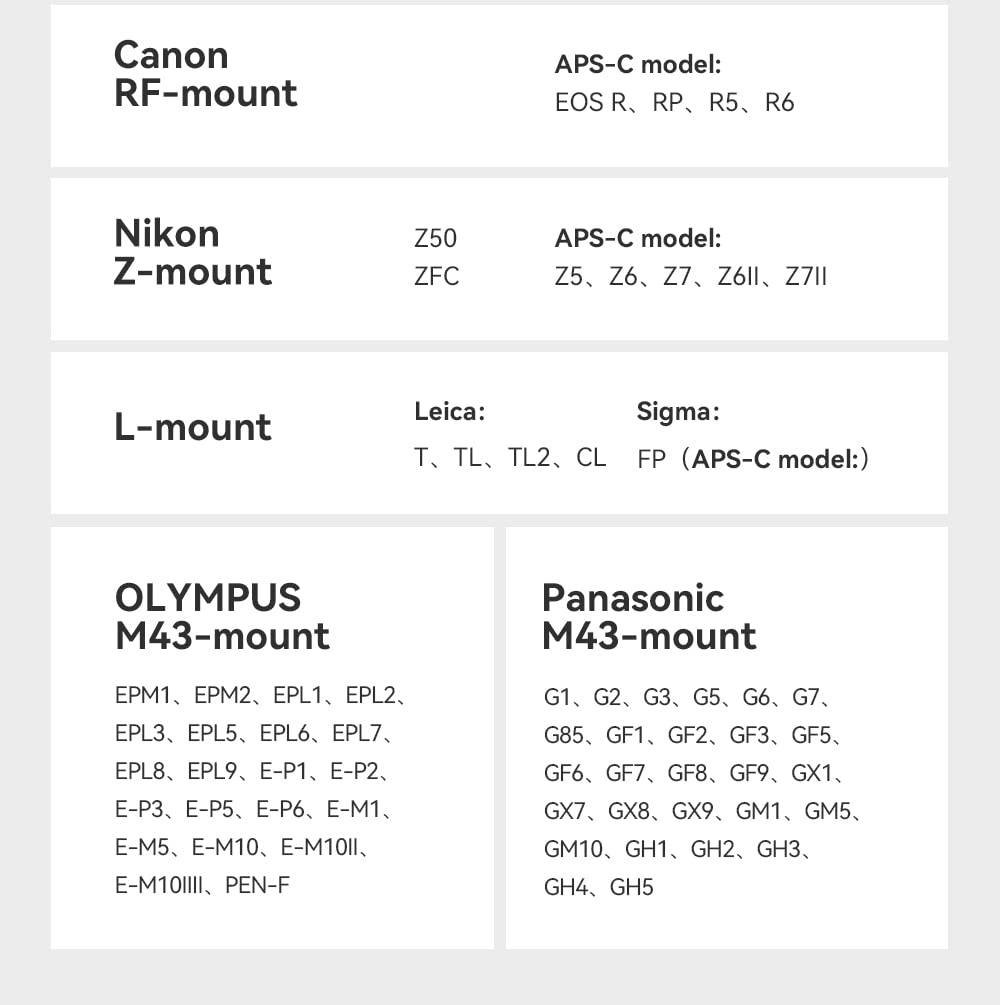
Task: Select the Z50 model text
Action: pyautogui.click(x=435, y=239)
